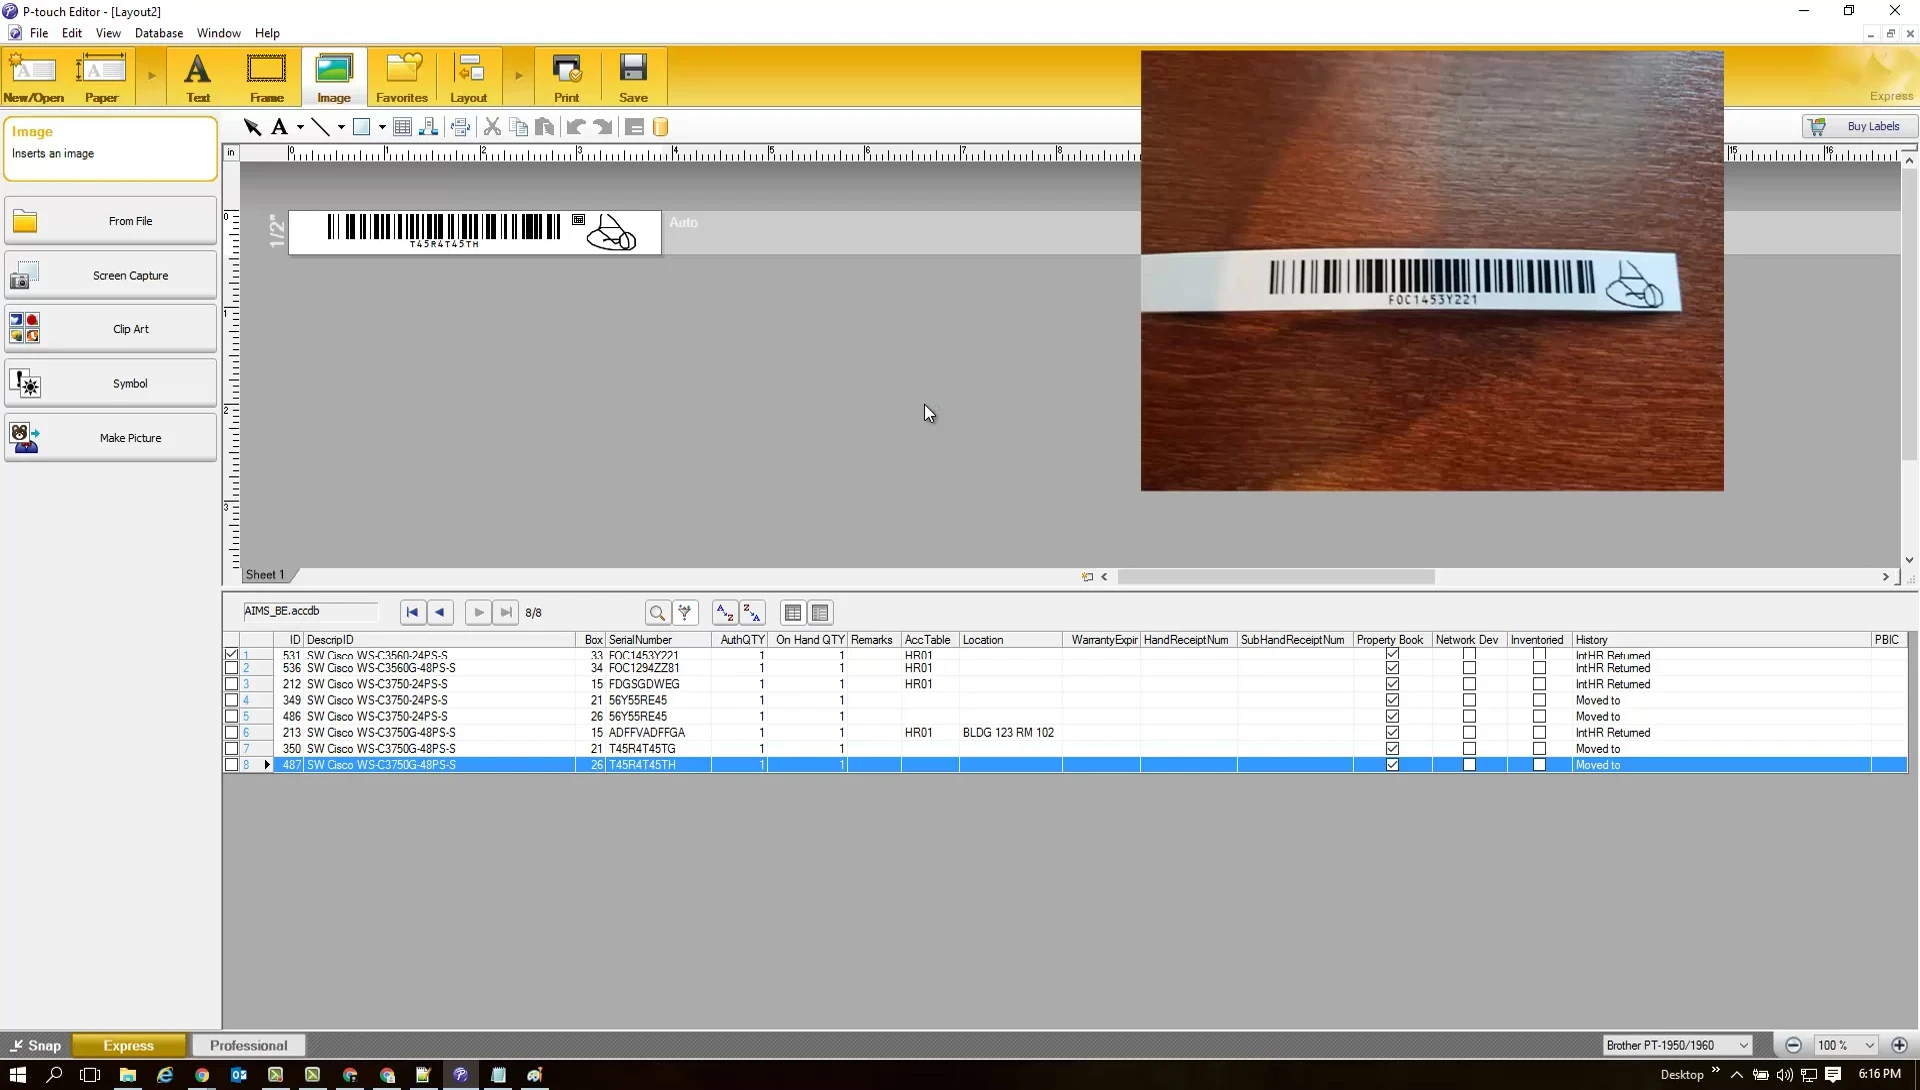
Task: Go to previous database record
Action: [x=439, y=612]
